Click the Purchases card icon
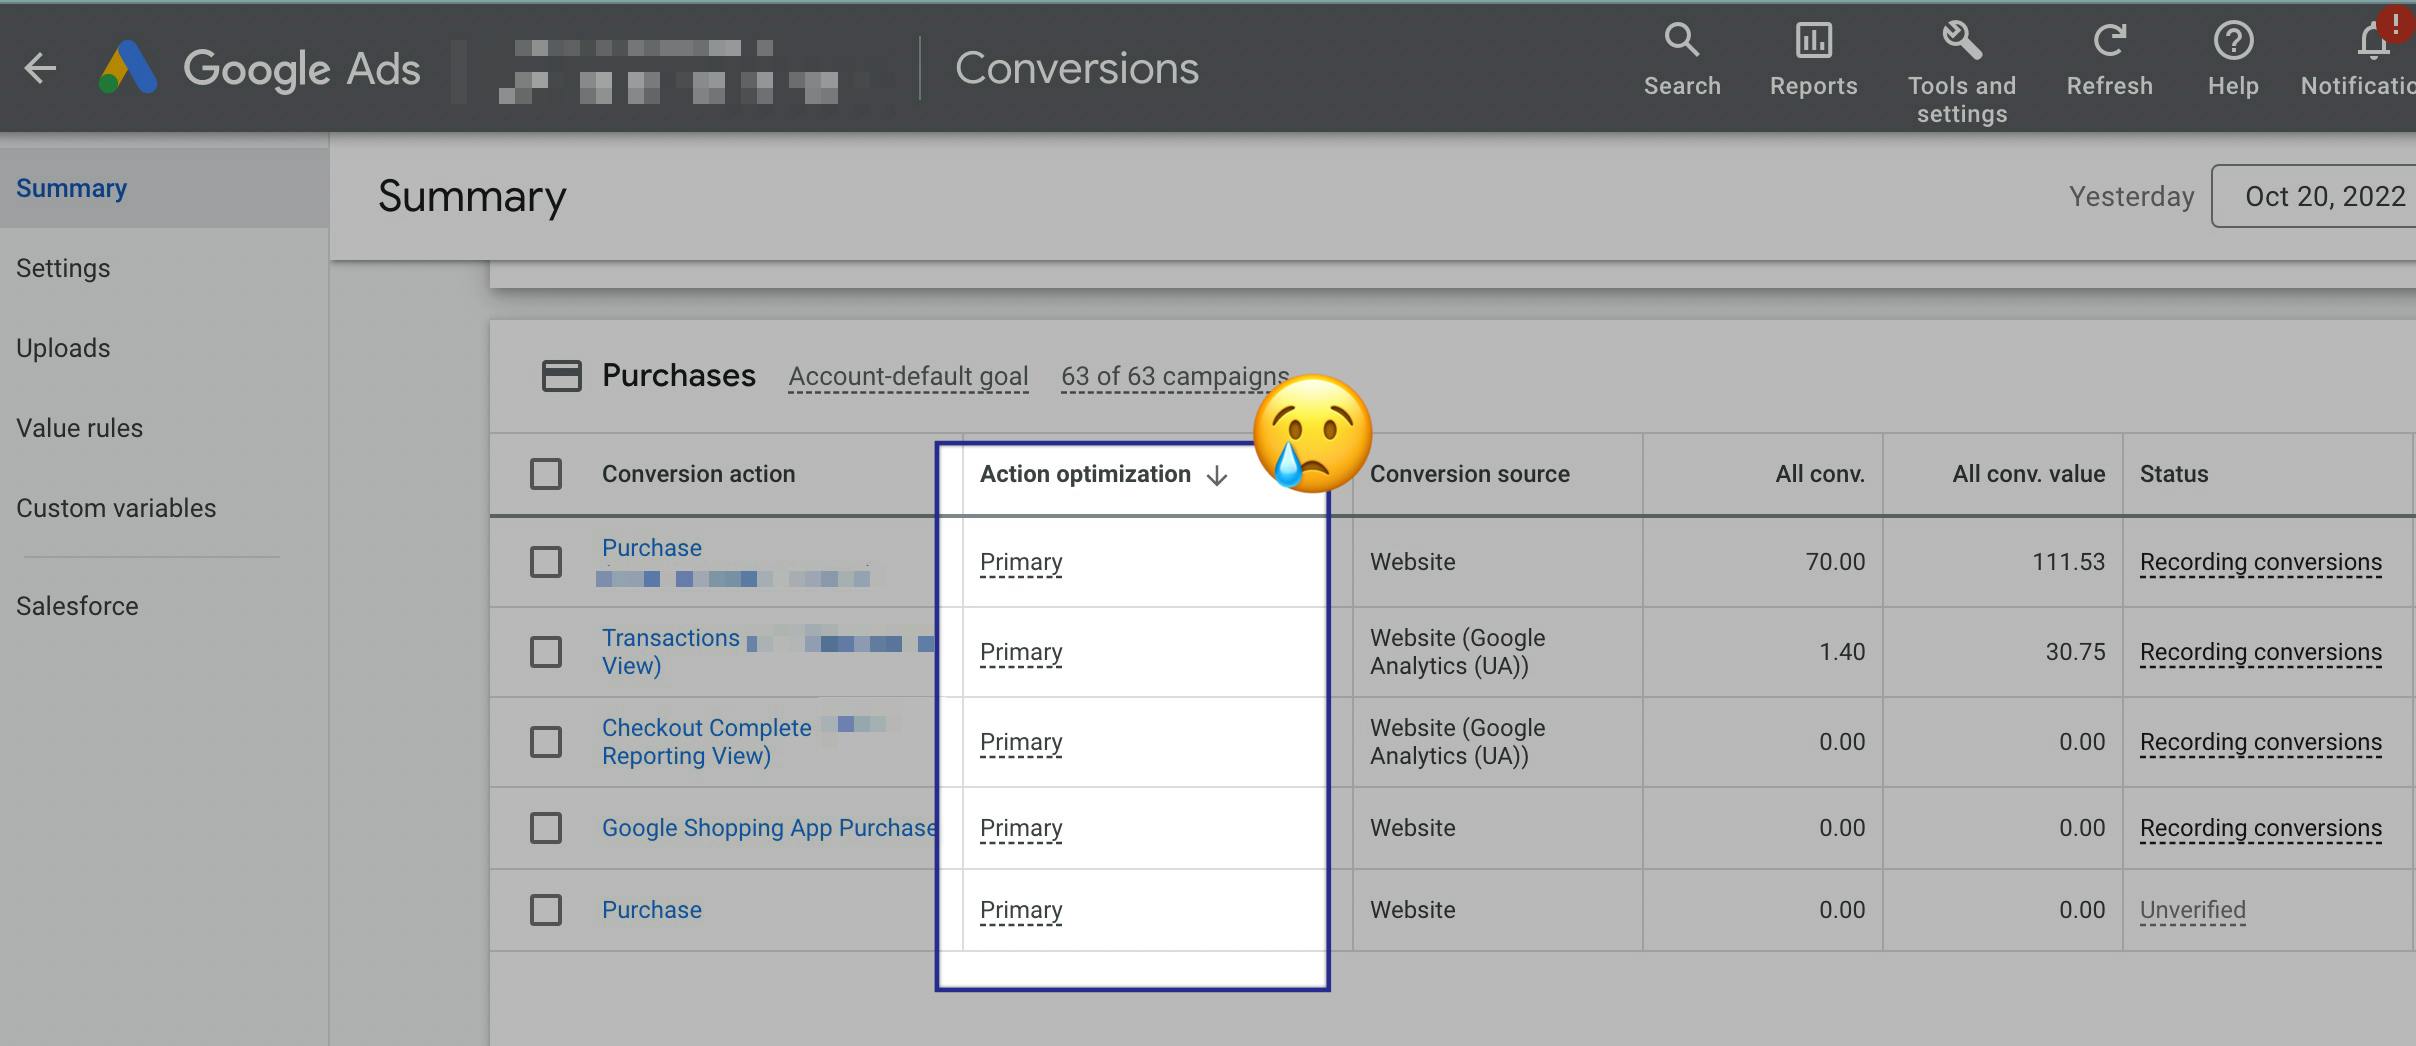The height and width of the screenshot is (1046, 2416). 561,376
